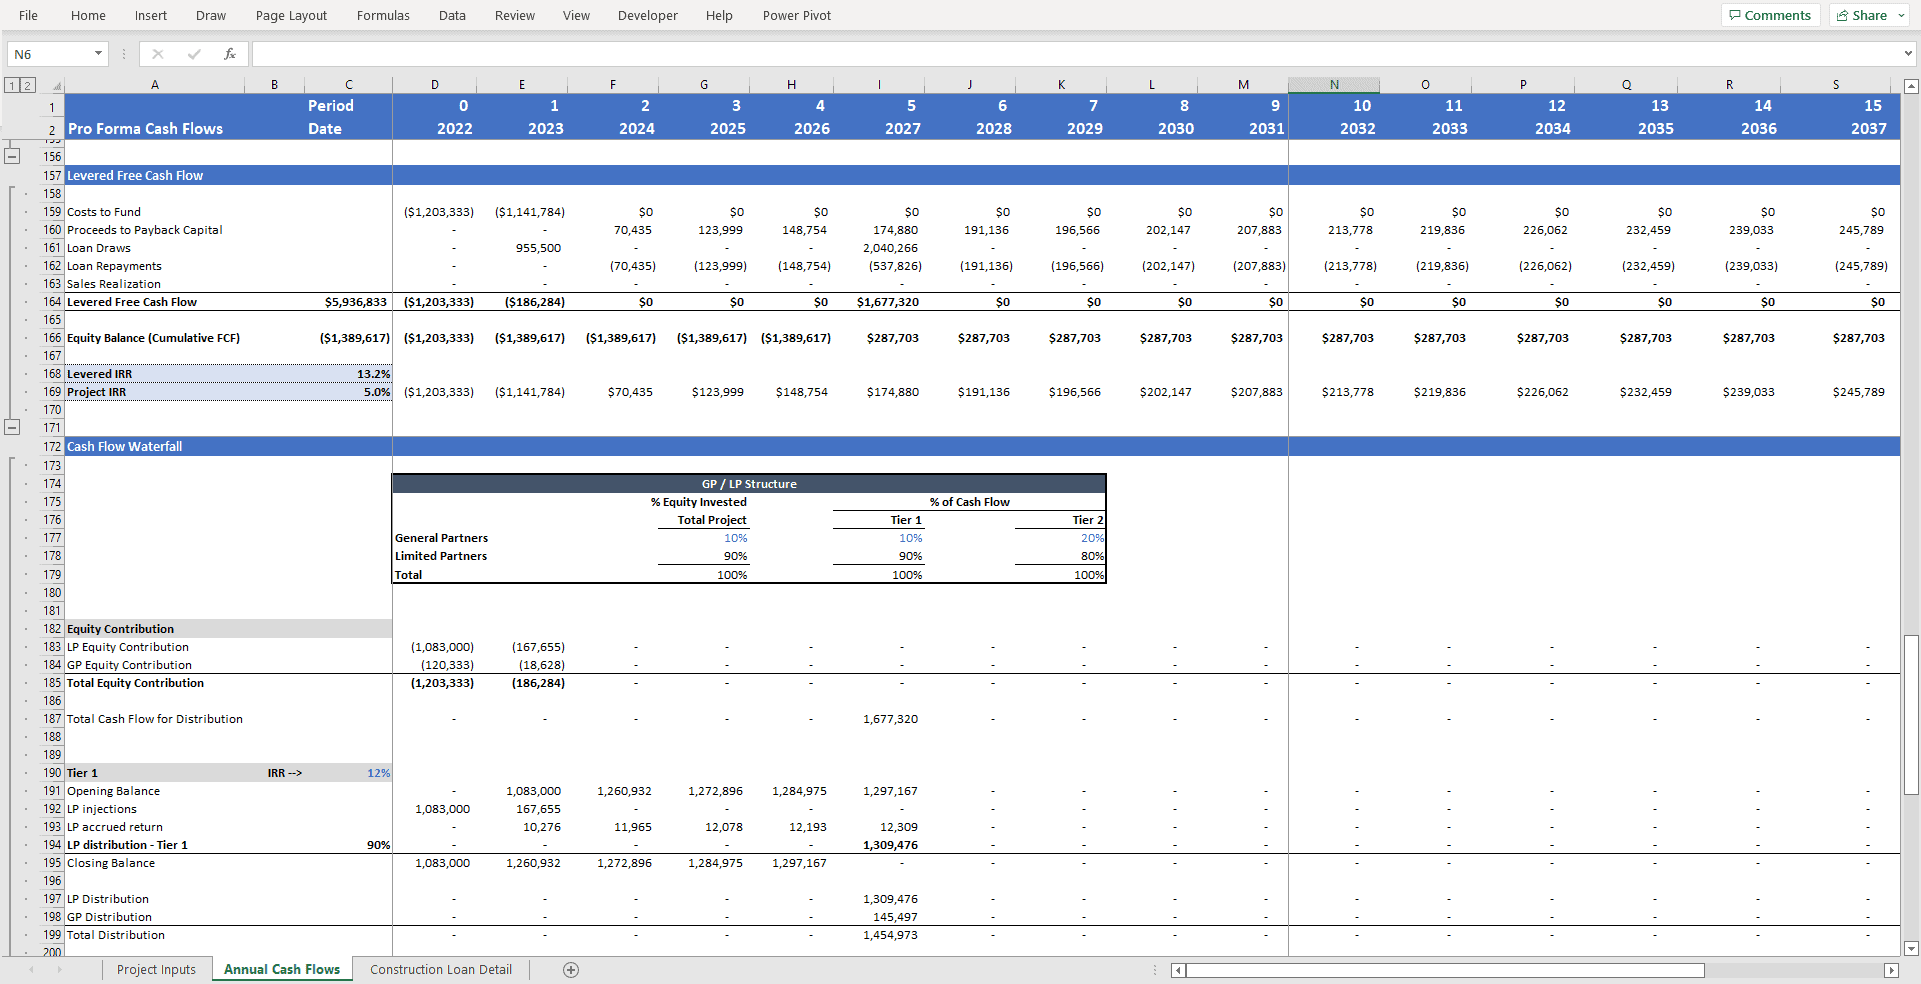This screenshot has width=1921, height=984.
Task: Open the View tab
Action: pyautogui.click(x=576, y=15)
